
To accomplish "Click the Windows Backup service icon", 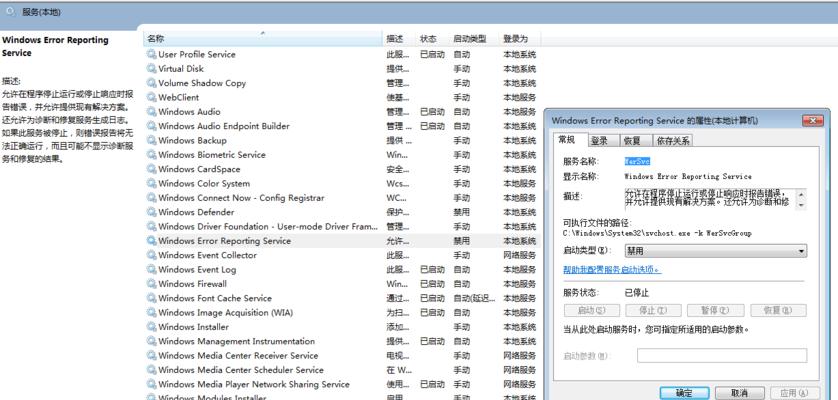I will [152, 141].
